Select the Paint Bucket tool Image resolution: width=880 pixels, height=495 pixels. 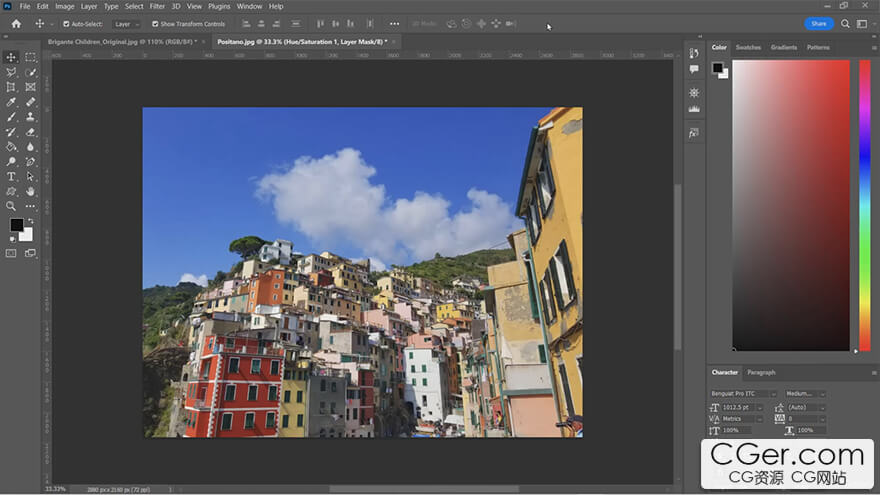[x=11, y=146]
